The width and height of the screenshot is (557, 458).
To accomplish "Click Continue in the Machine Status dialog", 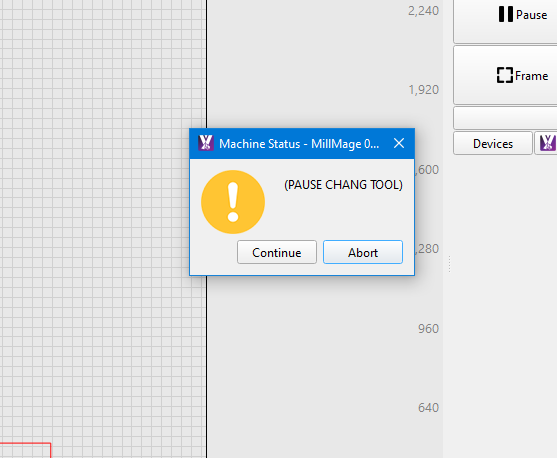I will pos(277,252).
